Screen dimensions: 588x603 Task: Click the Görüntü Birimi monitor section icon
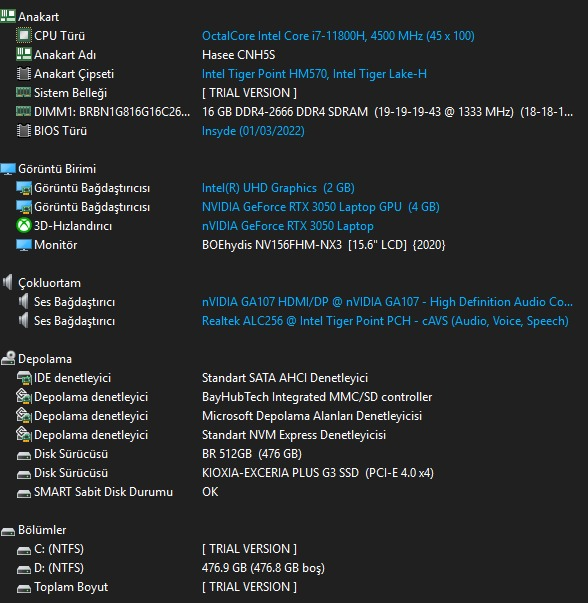click(x=8, y=169)
